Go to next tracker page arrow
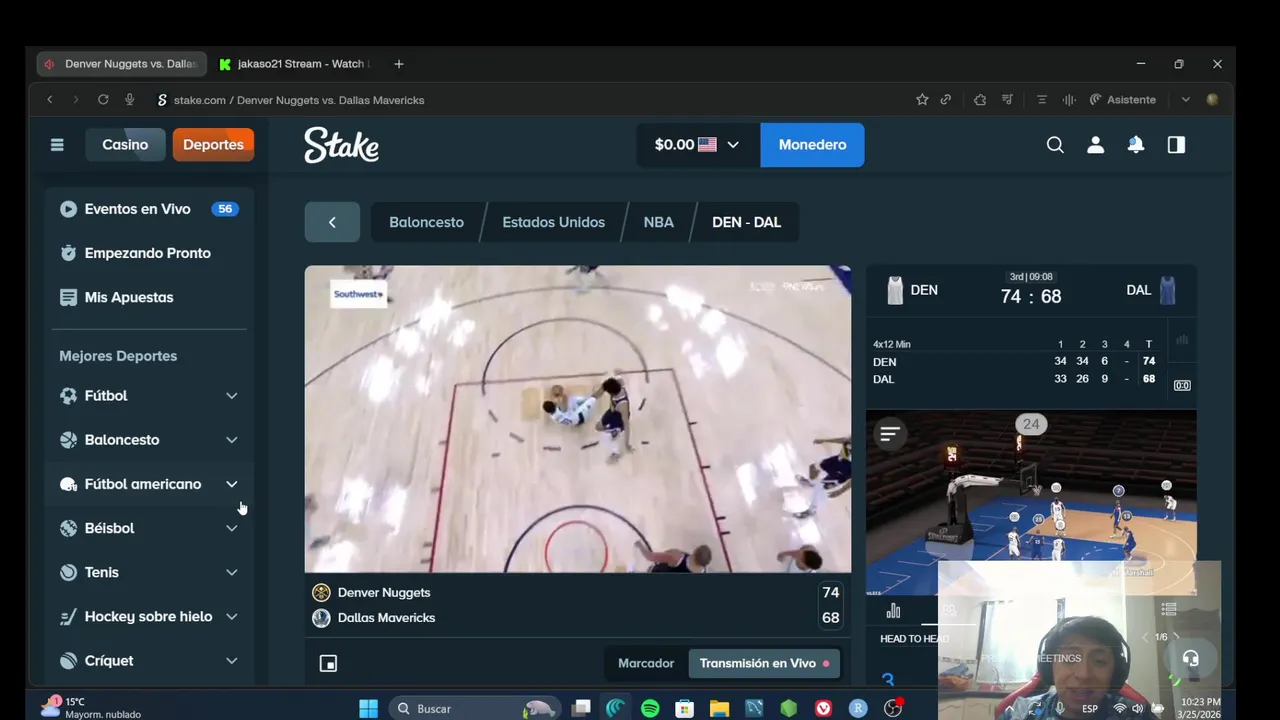Image resolution: width=1280 pixels, height=720 pixels. (1176, 637)
